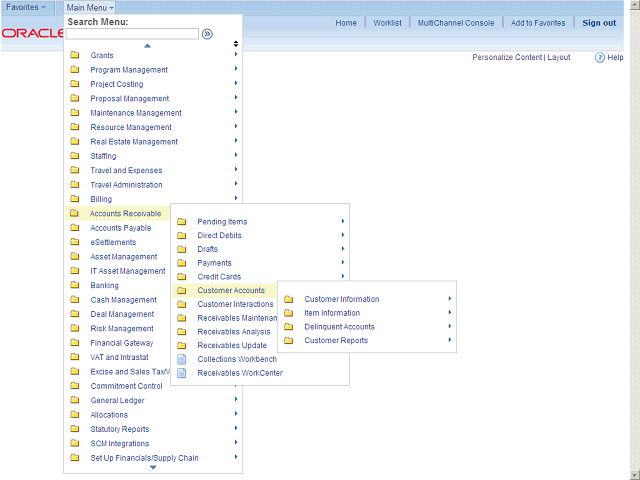Select Maintenance Management menu item
The width and height of the screenshot is (640, 480).
(136, 113)
